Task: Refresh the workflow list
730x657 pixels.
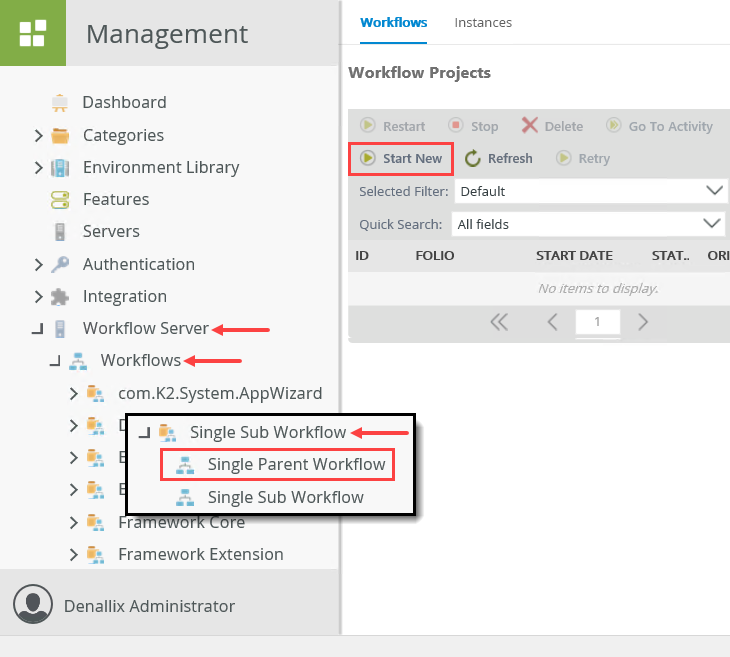Action: 498,158
